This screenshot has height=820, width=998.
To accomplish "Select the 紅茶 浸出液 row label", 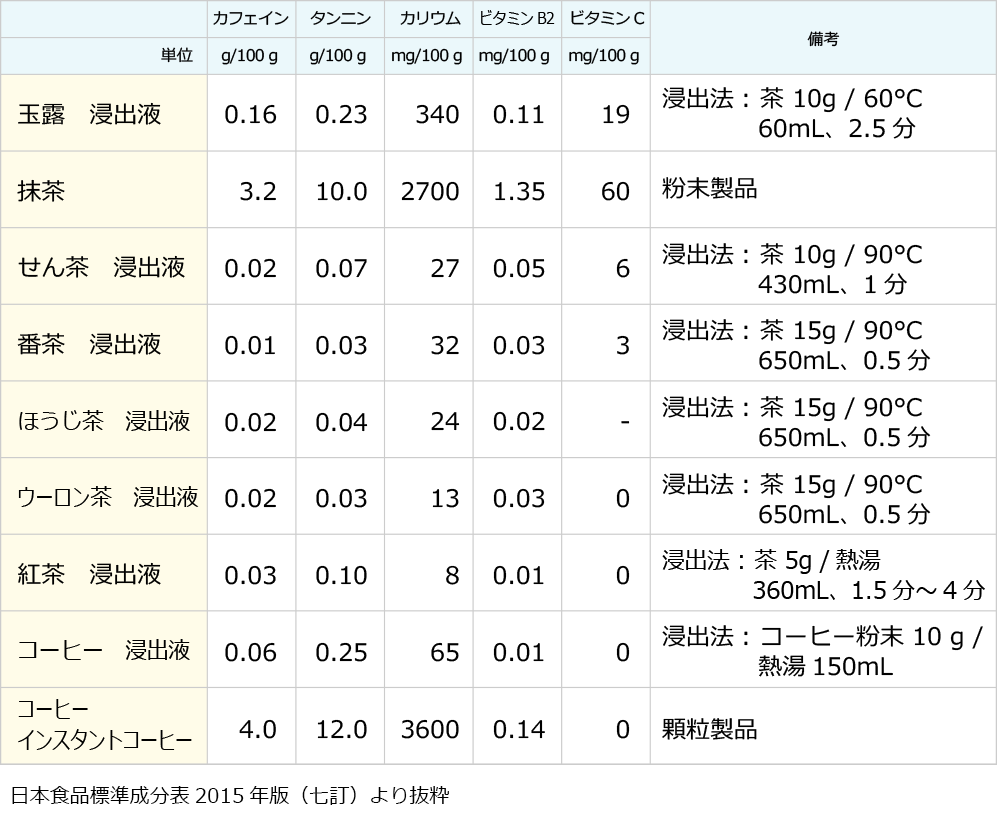I will coord(90,575).
